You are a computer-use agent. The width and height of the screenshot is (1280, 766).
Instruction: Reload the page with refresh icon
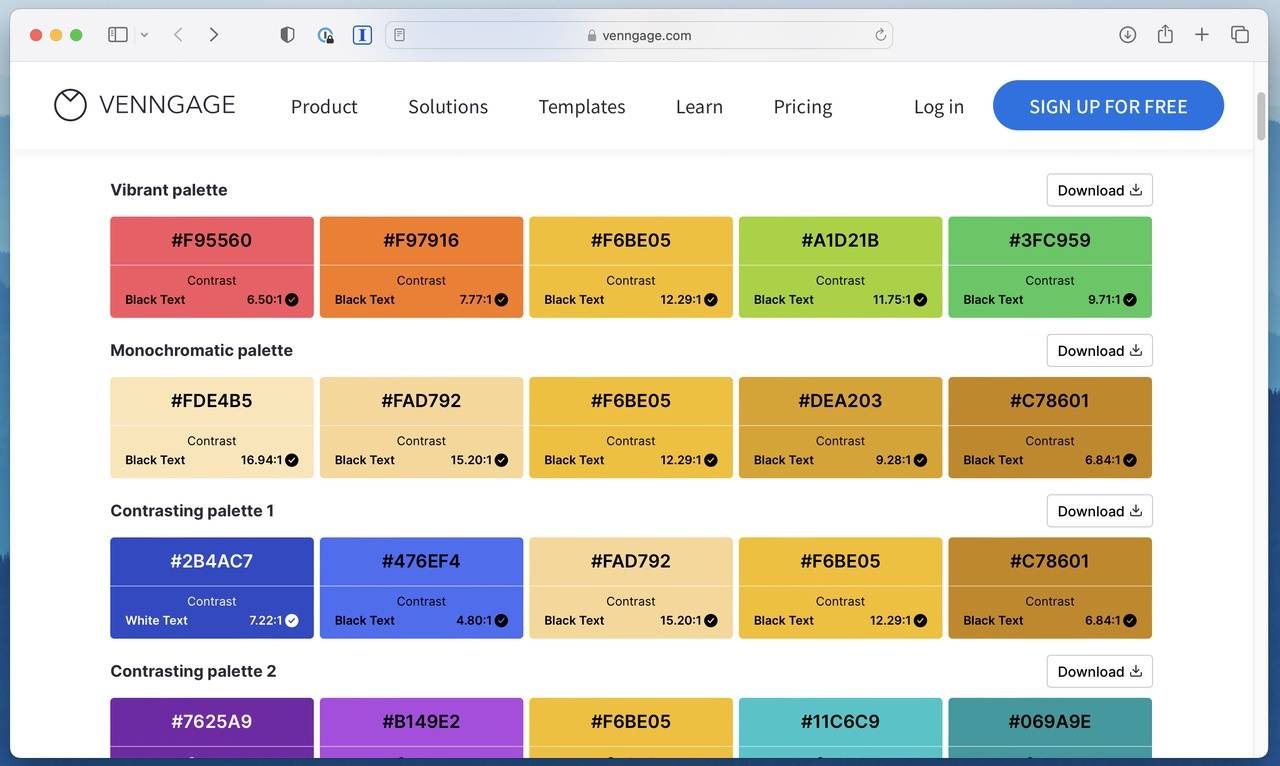point(880,35)
